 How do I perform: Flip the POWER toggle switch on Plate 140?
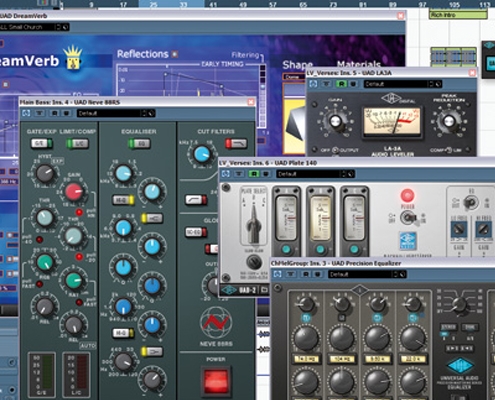coord(408,218)
